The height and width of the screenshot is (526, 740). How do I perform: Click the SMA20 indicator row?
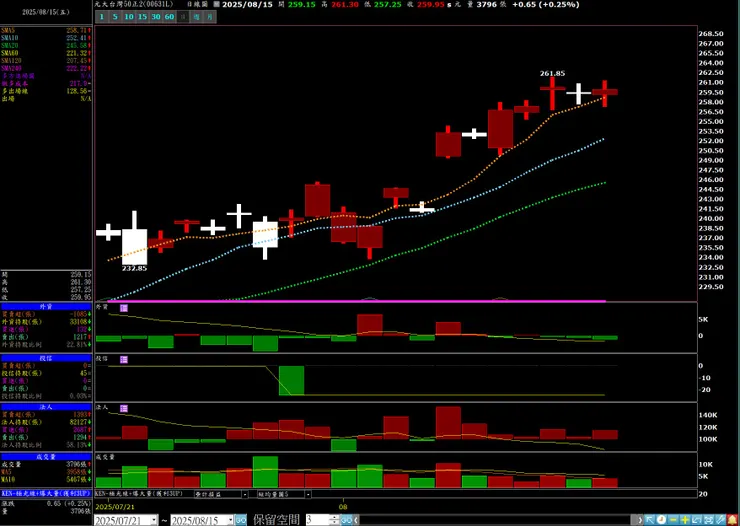(x=46, y=45)
